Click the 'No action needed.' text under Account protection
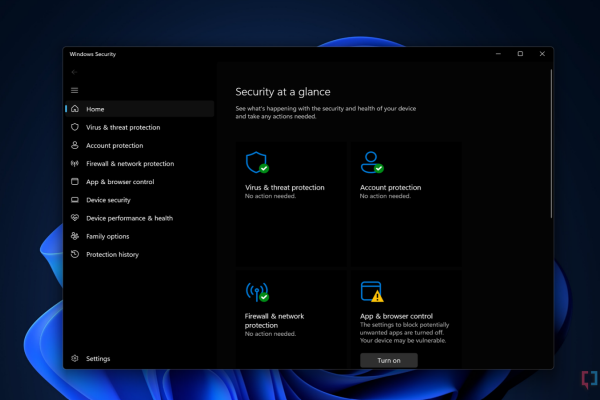This screenshot has height=400, width=600. pos(385,196)
